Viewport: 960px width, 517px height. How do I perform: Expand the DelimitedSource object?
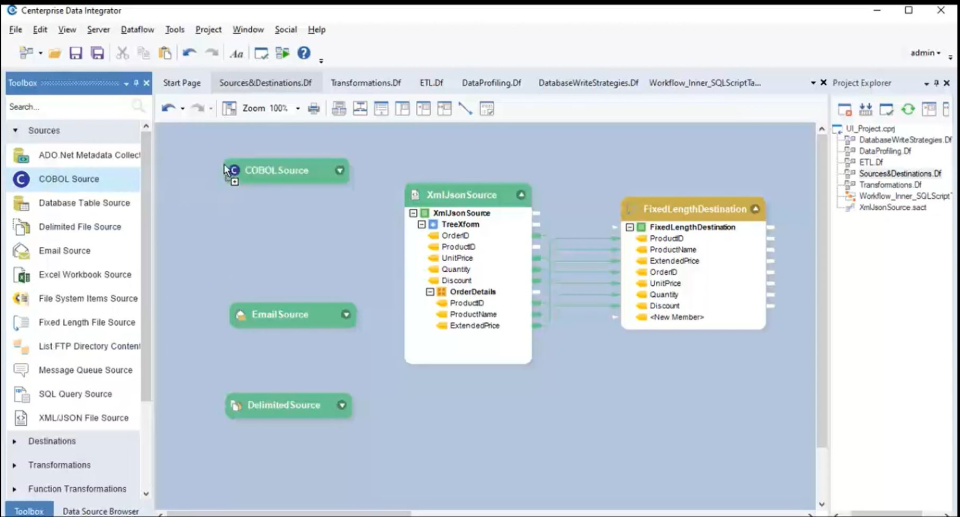coord(342,405)
